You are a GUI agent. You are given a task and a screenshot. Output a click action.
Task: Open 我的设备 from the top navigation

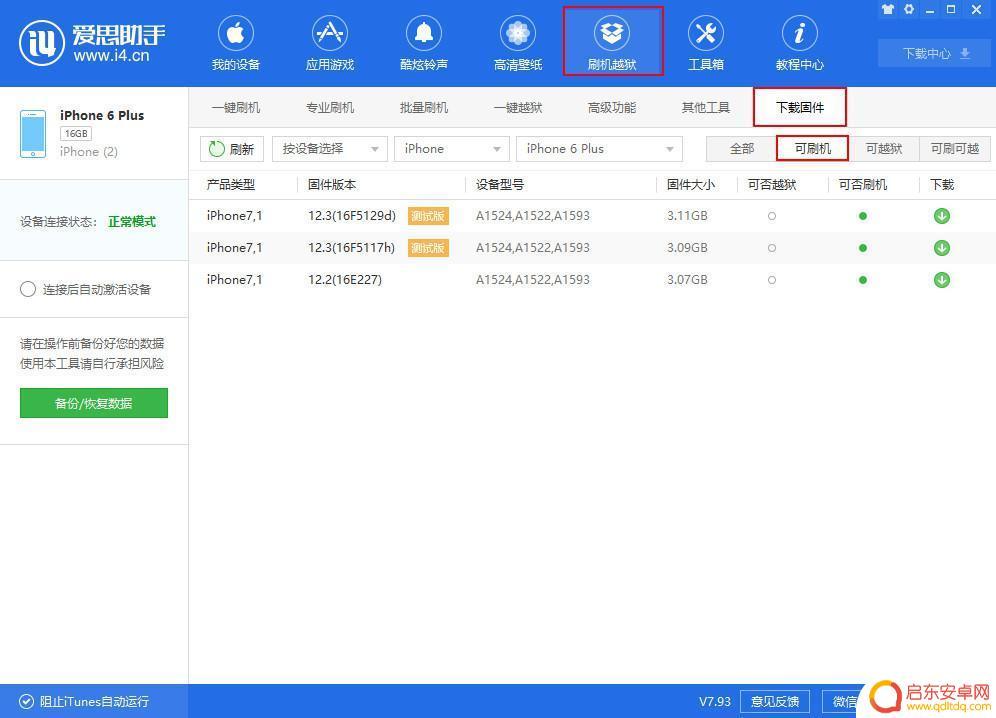pyautogui.click(x=236, y=43)
